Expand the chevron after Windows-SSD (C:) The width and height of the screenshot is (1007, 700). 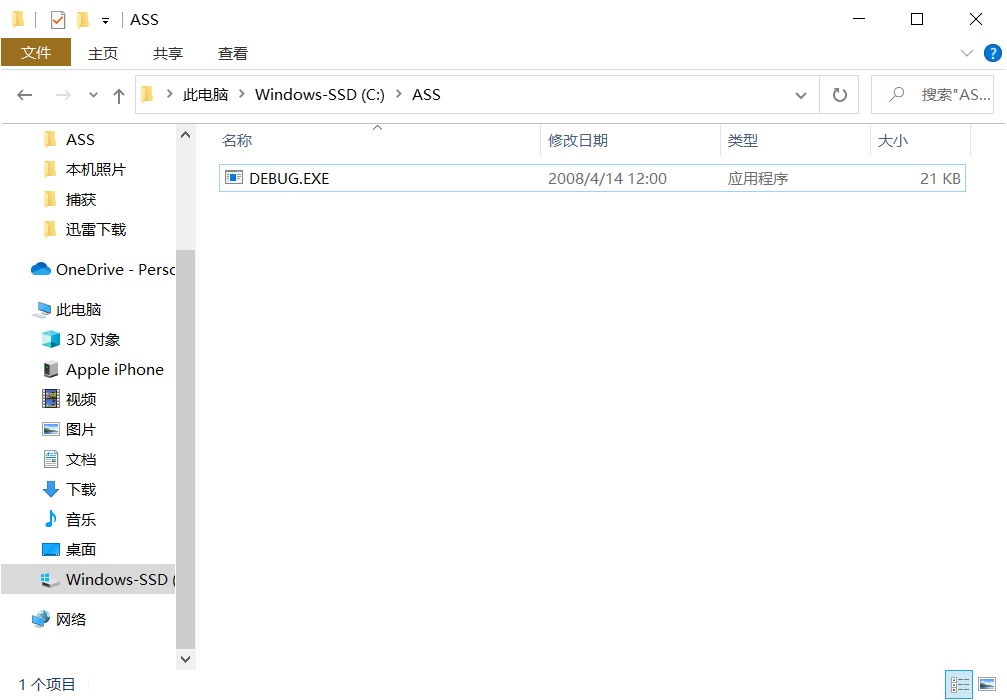pos(399,94)
